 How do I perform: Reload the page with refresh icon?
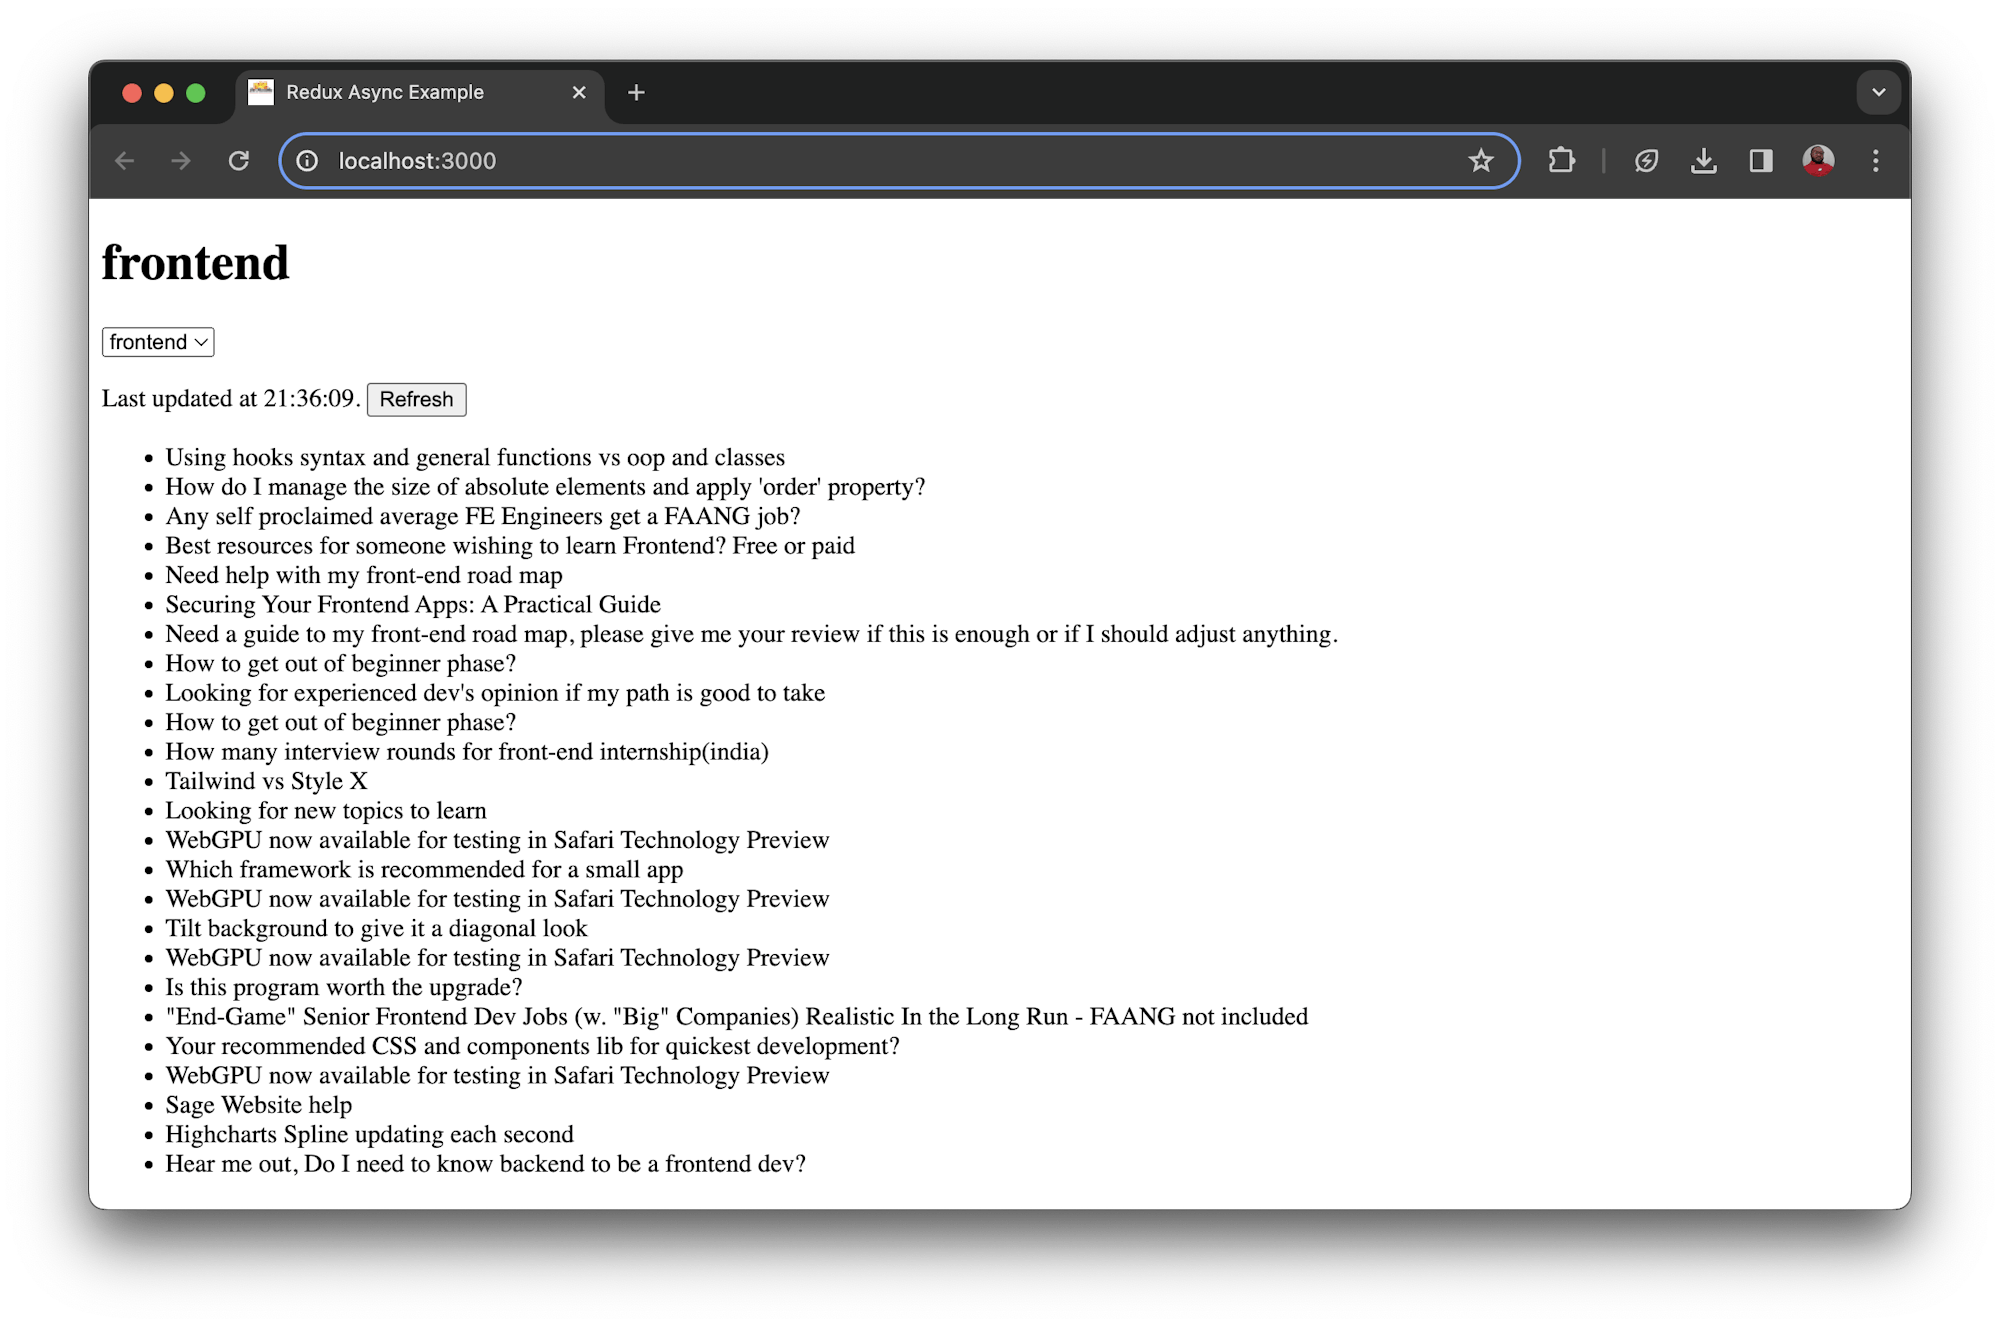pyautogui.click(x=238, y=161)
